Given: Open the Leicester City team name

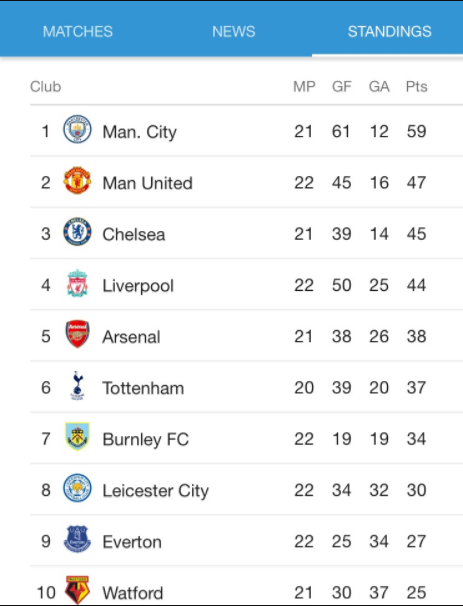Looking at the screenshot, I should [155, 491].
